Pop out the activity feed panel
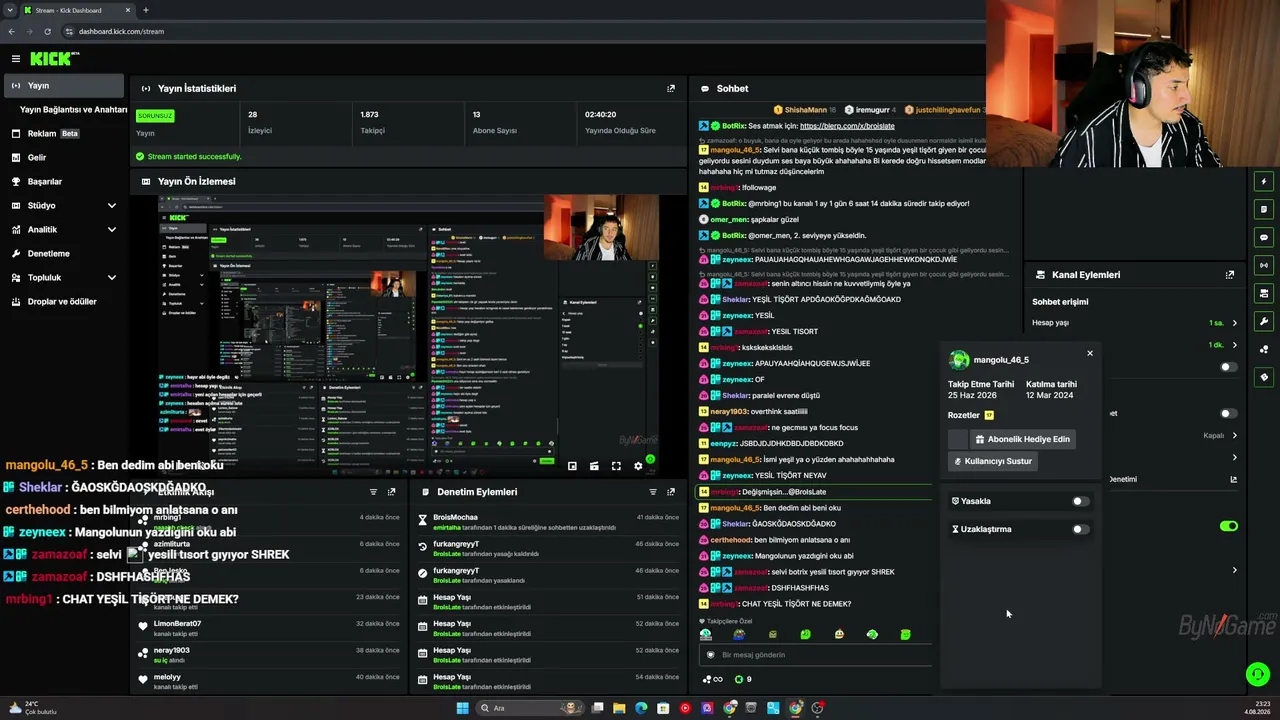Viewport: 1280px width, 720px height. pyautogui.click(x=391, y=492)
